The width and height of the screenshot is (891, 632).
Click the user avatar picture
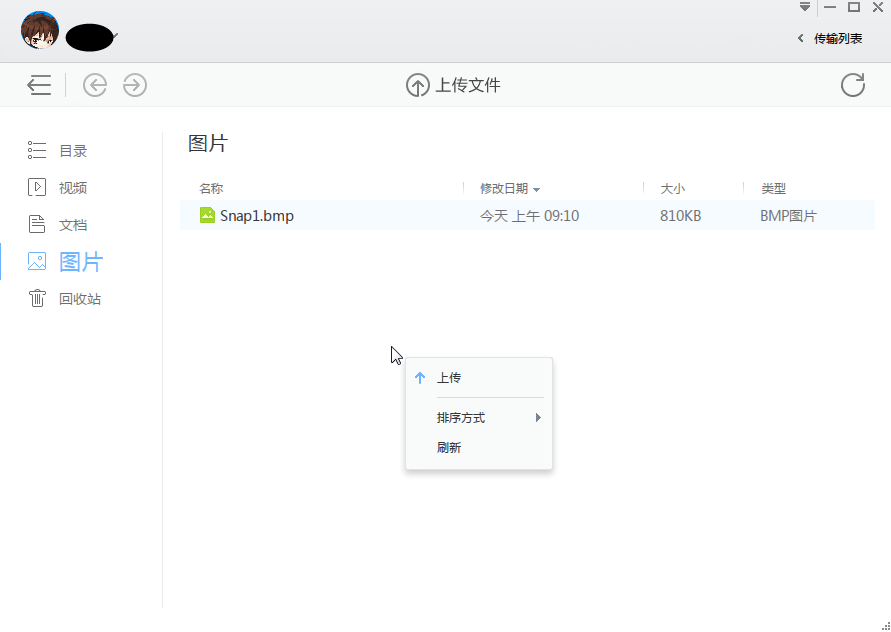[40, 30]
